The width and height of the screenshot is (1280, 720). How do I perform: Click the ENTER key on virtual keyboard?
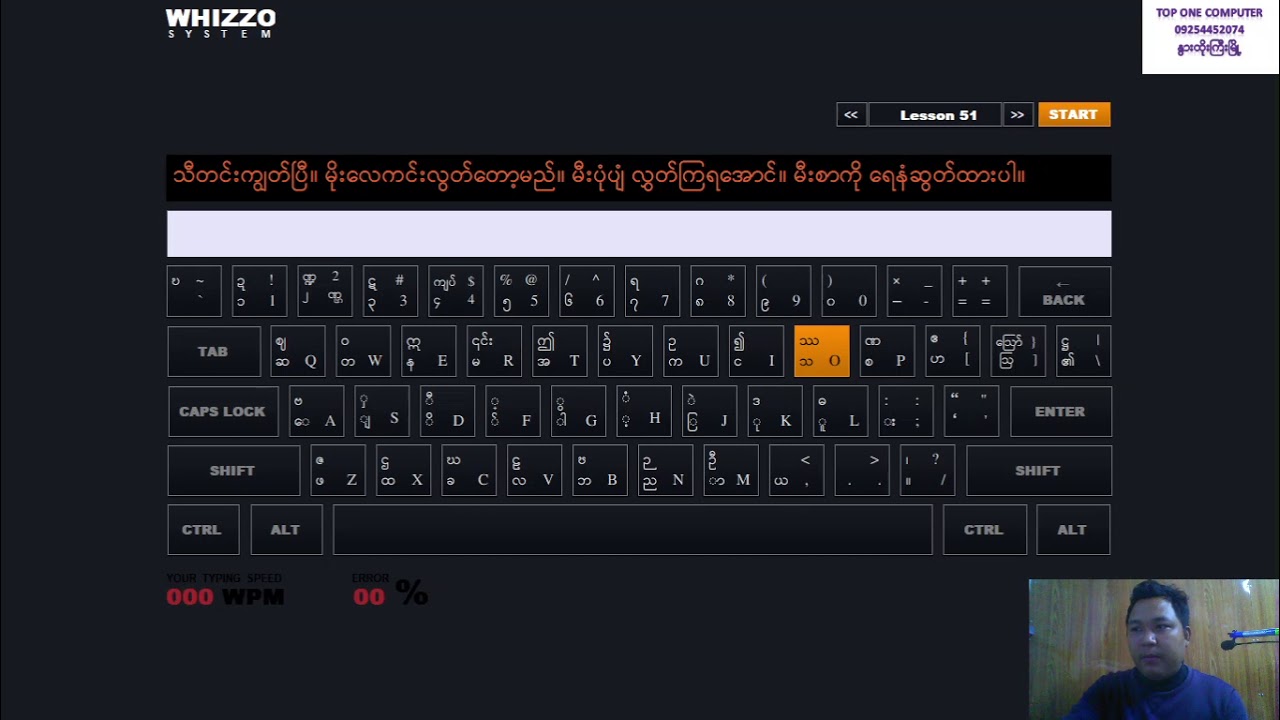(1060, 411)
